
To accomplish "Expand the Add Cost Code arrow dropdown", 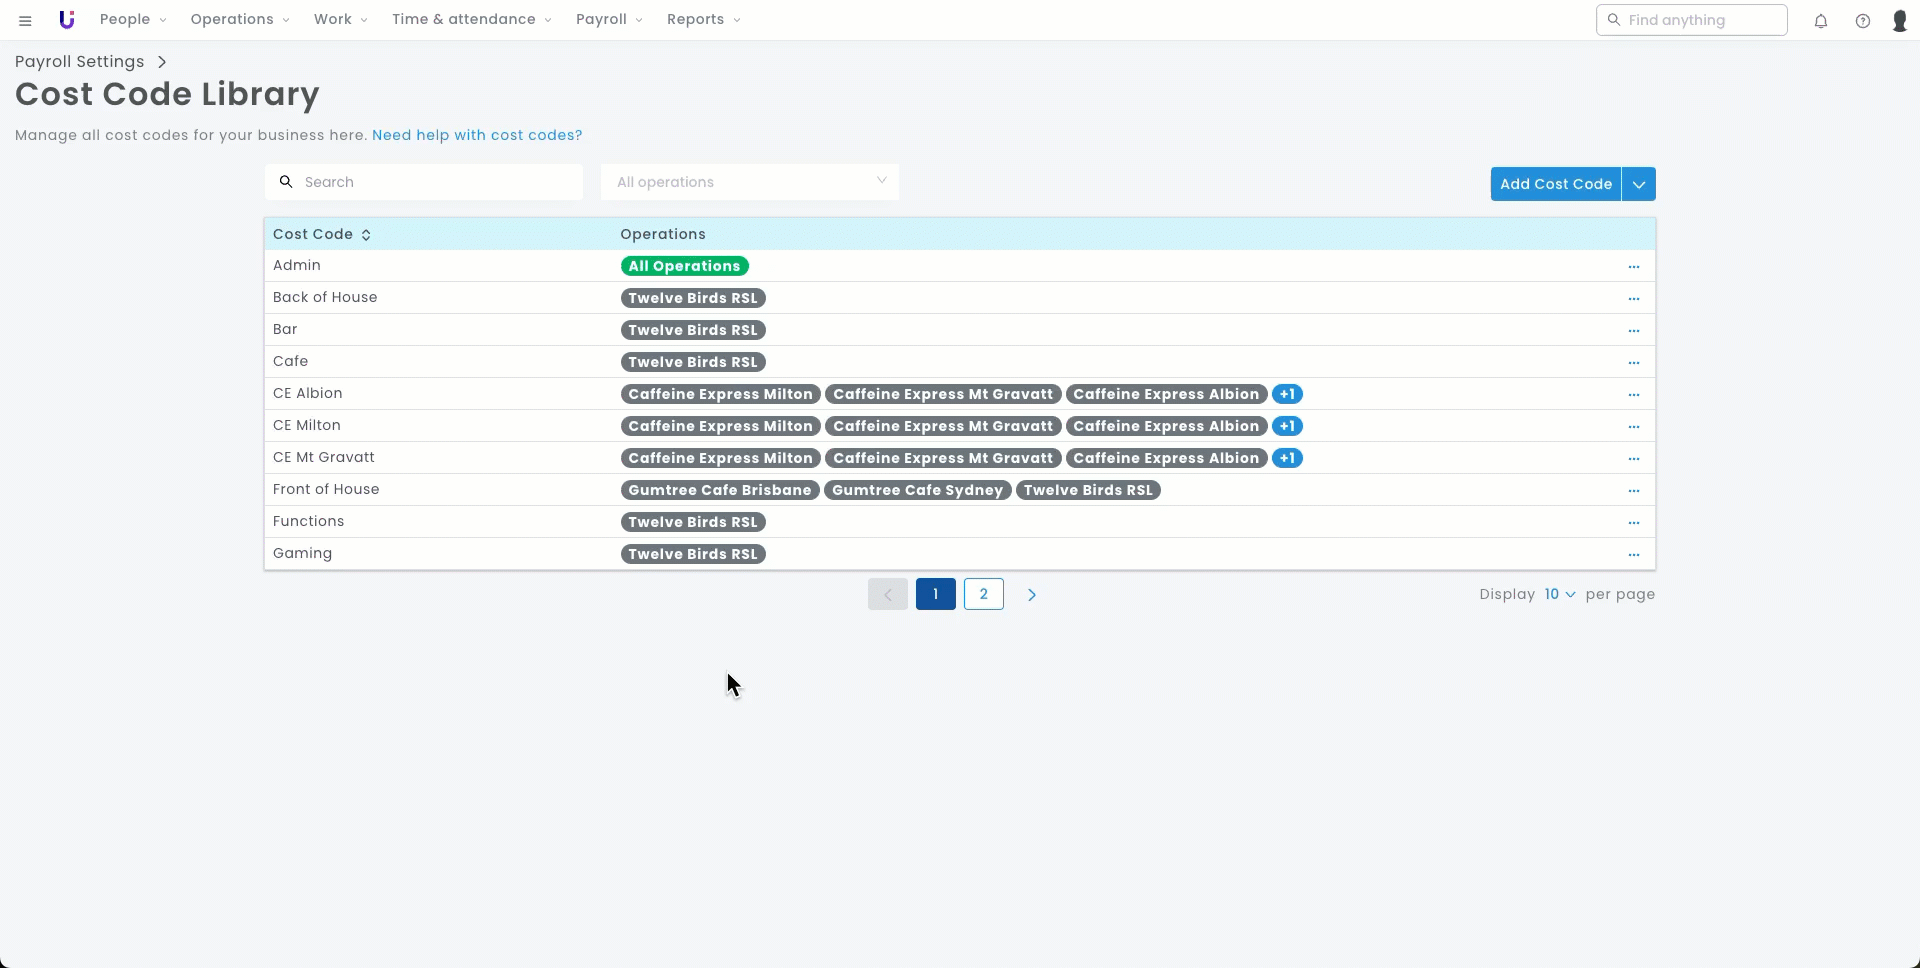I will (1638, 184).
